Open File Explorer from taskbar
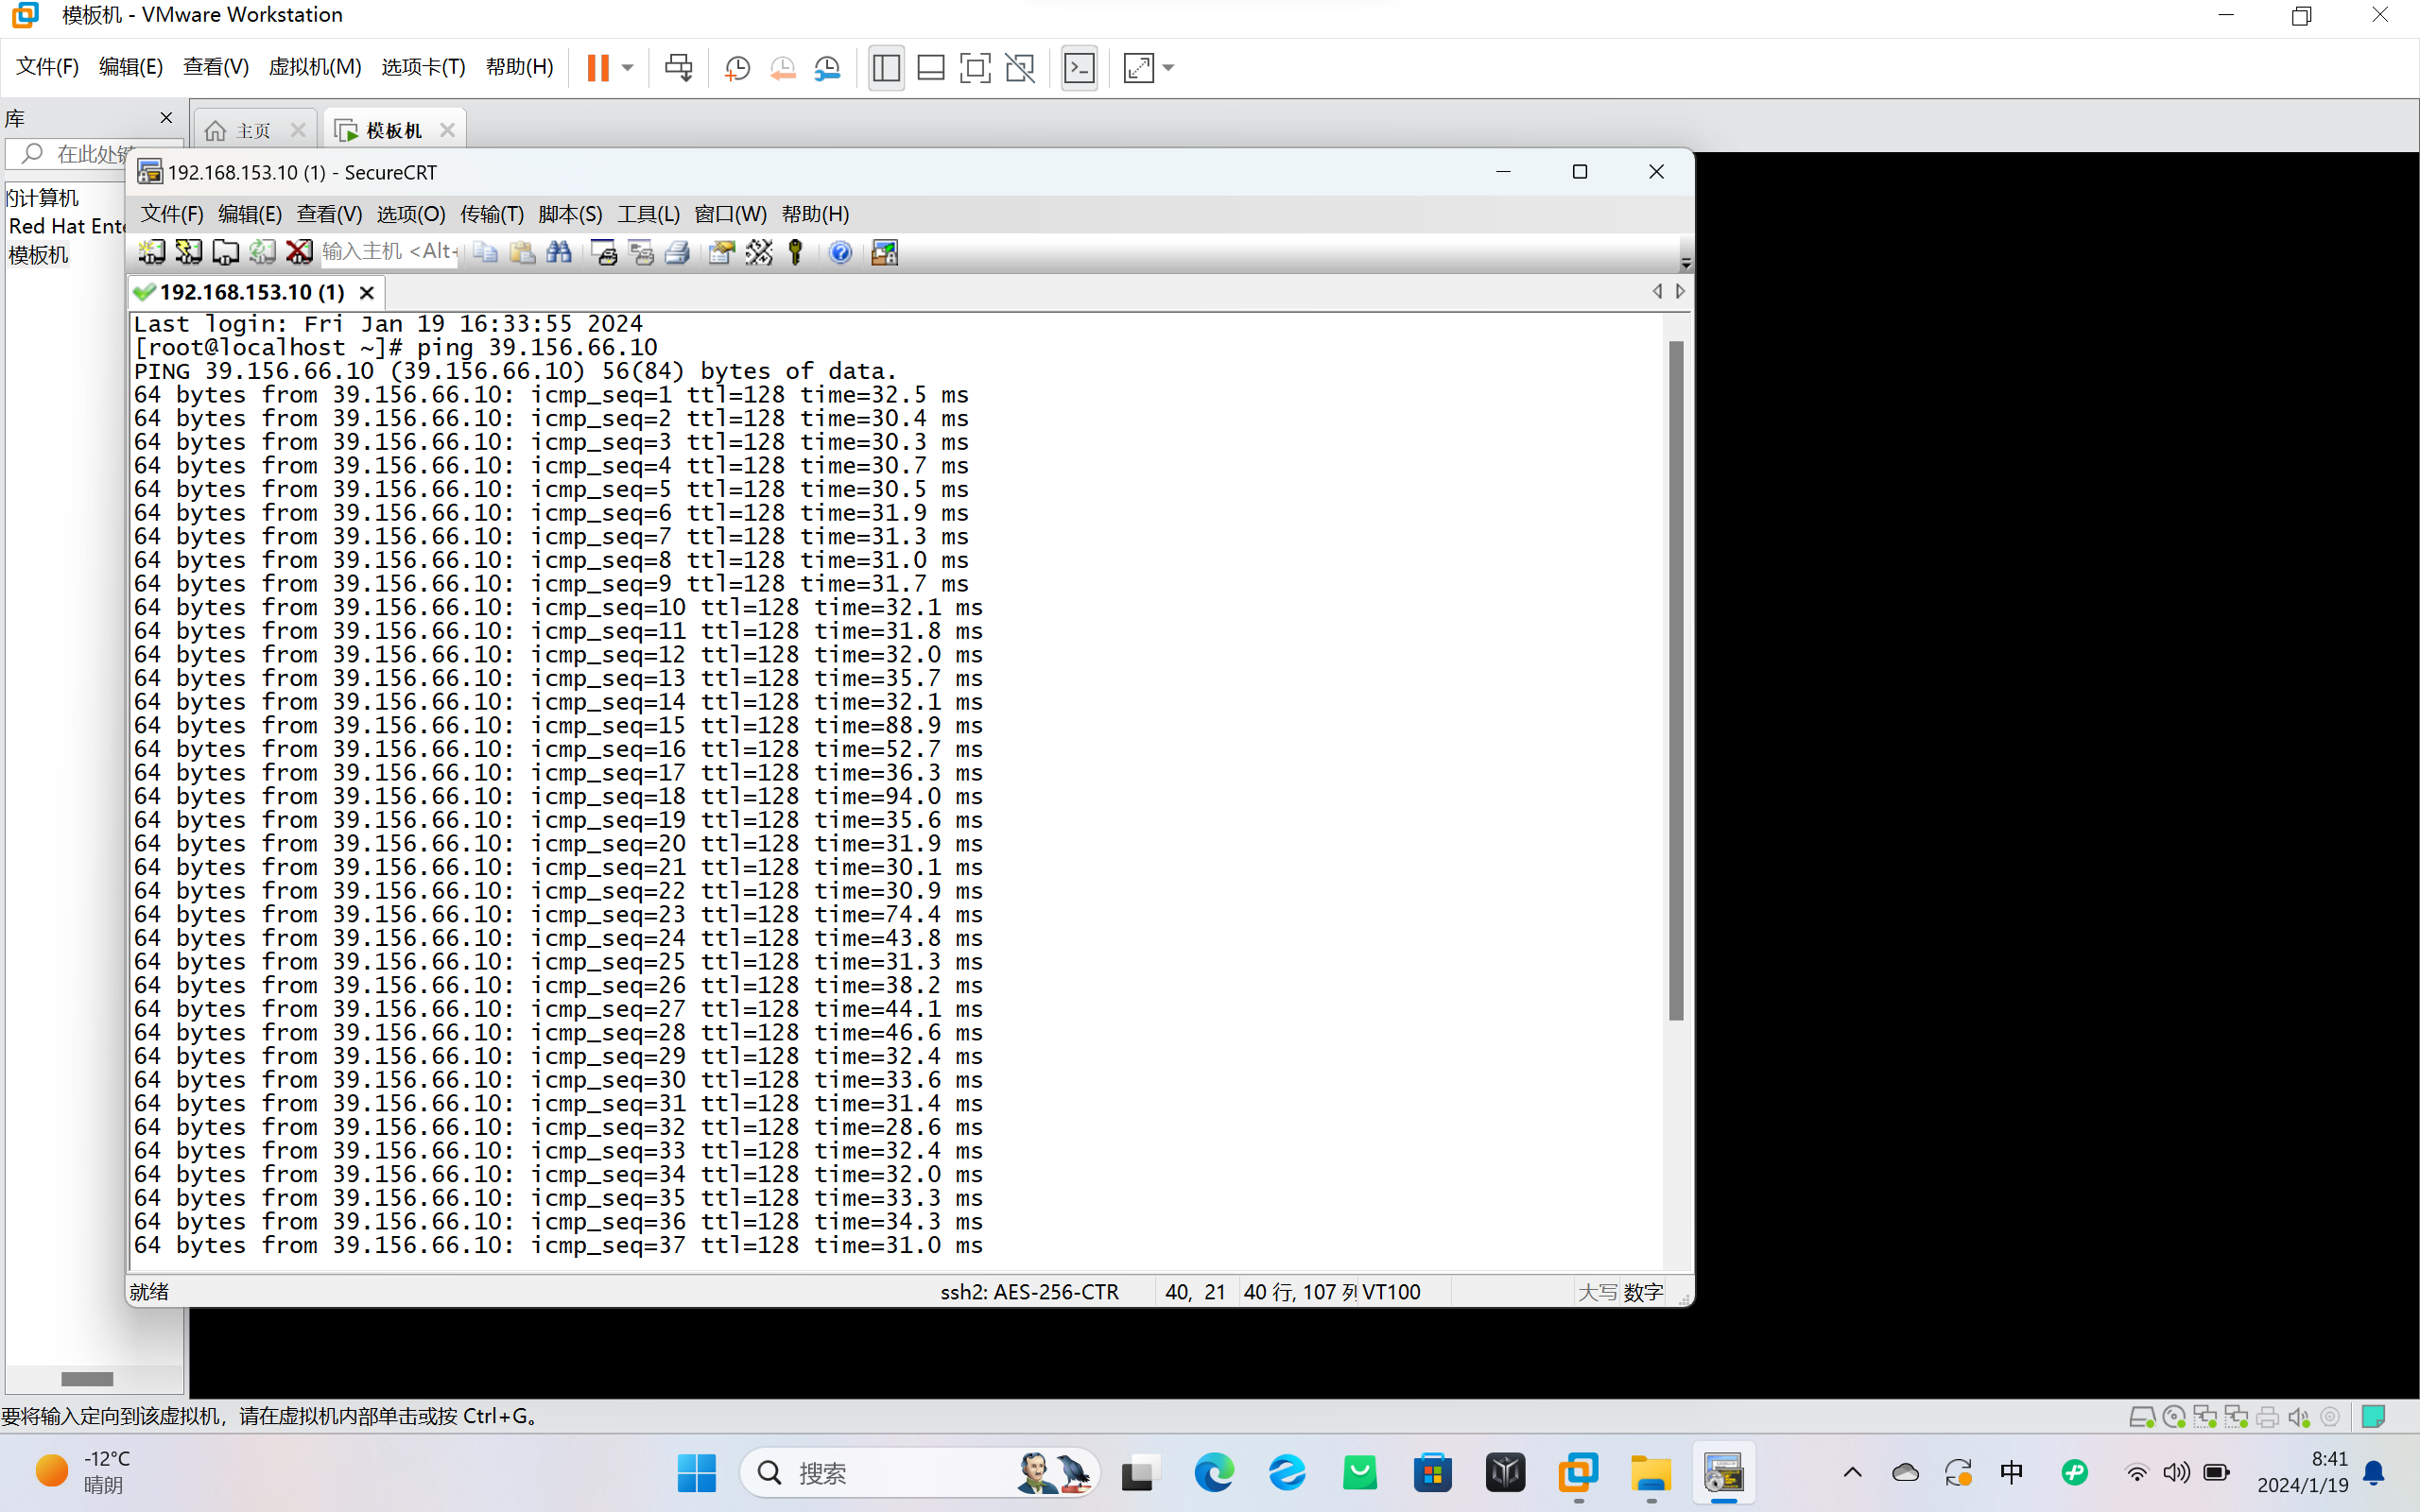The height and width of the screenshot is (1512, 2420). [x=1651, y=1472]
